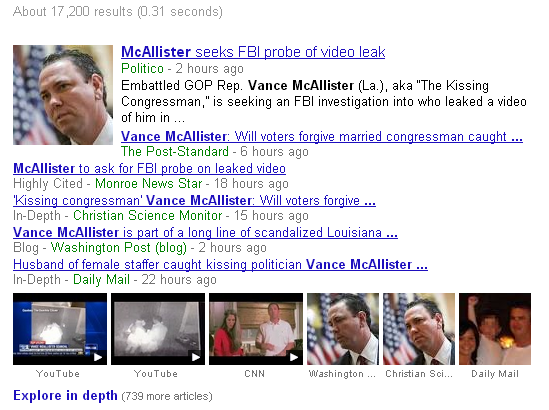Click the 'CNN' caption under video thumbnail
Viewport: 549px width, 410px height.
click(255, 374)
